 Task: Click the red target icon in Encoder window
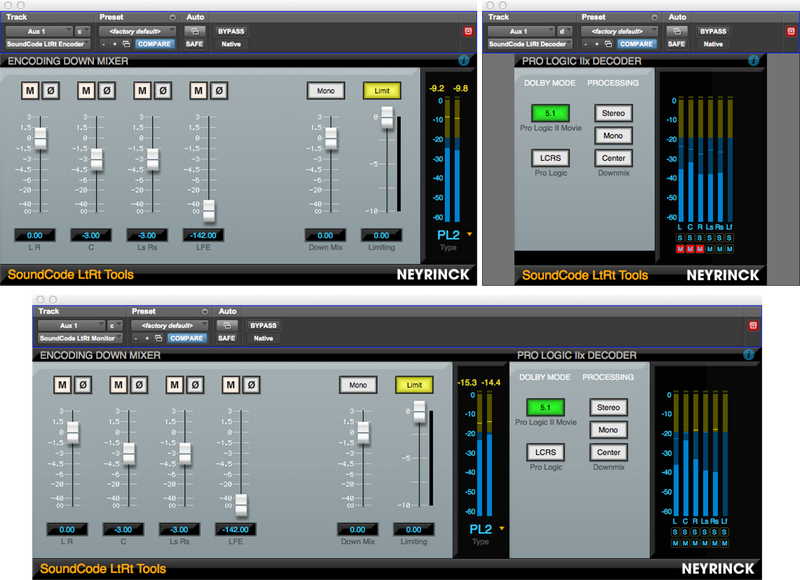coord(468,31)
